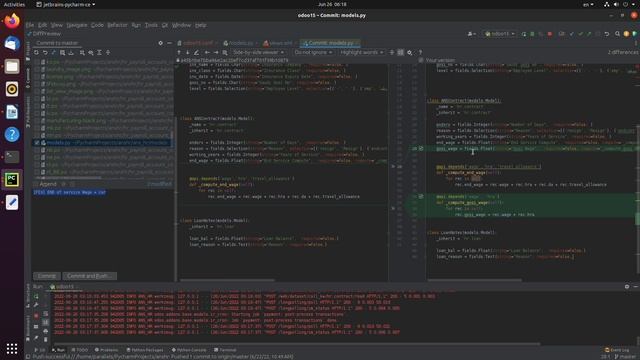Open the Problems tool window
This screenshot has height=360, width=640.
pos(106,350)
